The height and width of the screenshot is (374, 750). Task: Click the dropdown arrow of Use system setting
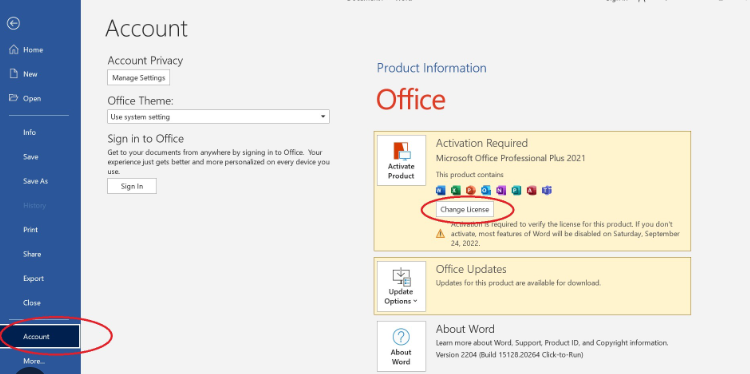click(x=323, y=117)
